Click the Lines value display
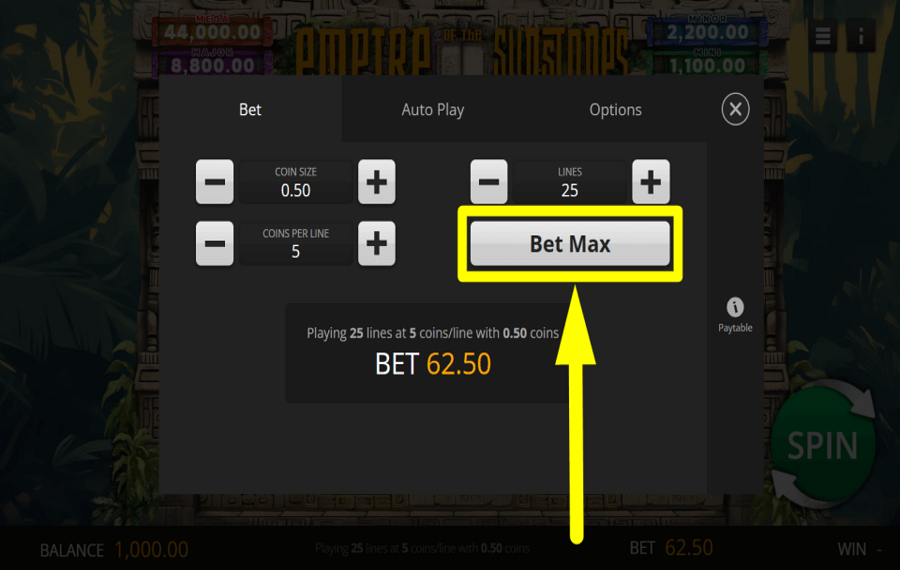Viewport: 900px width, 570px height. pyautogui.click(x=569, y=182)
